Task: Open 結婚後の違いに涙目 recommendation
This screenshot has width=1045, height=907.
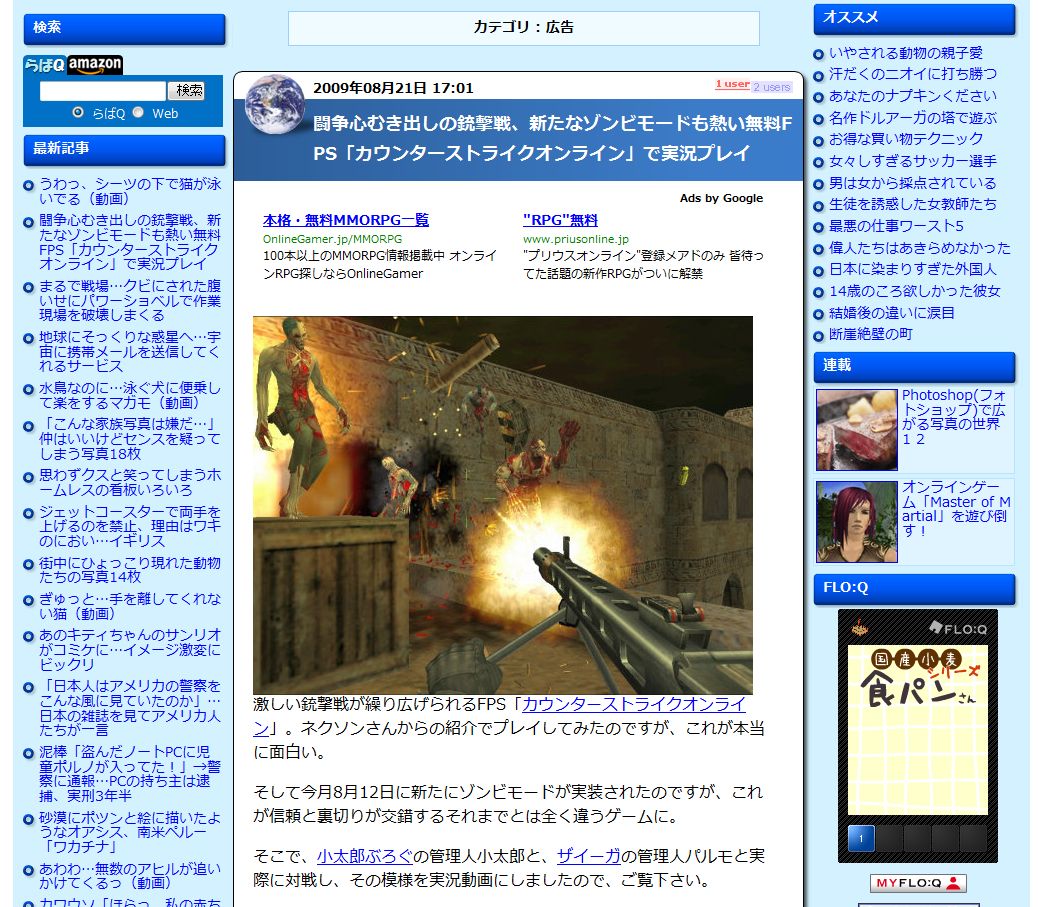Action: click(x=891, y=313)
